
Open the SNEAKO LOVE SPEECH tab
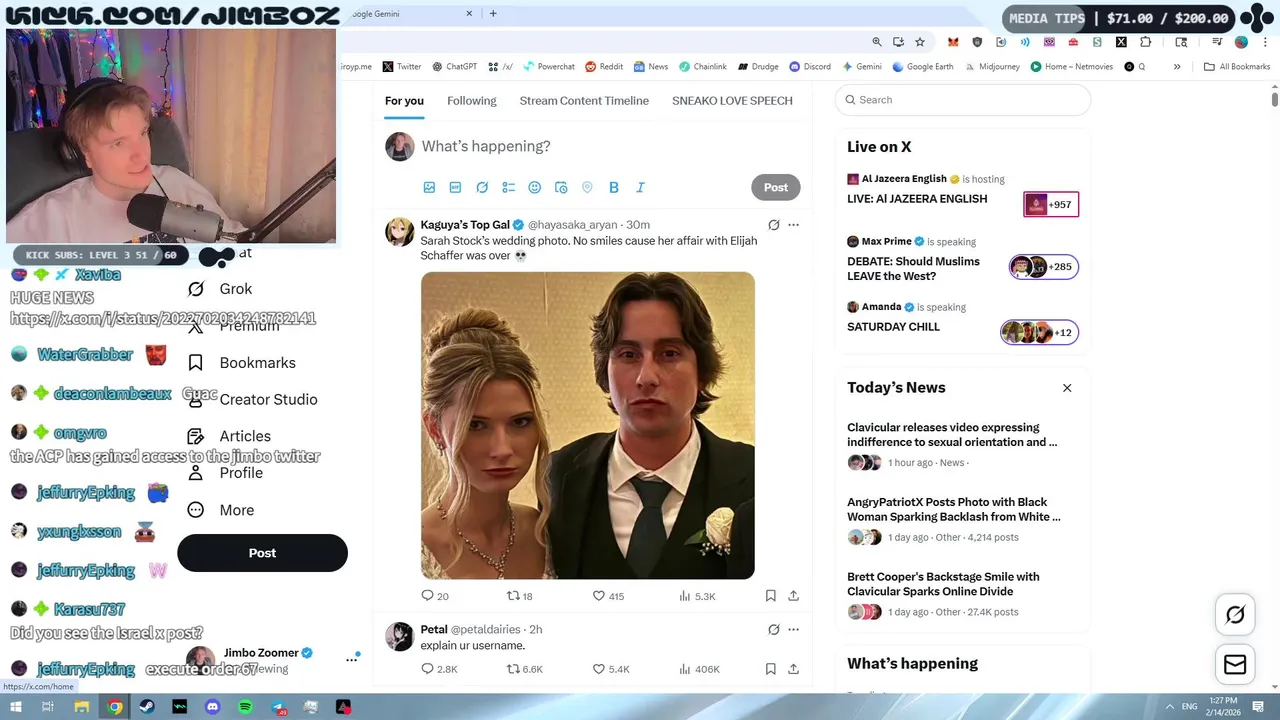732,101
